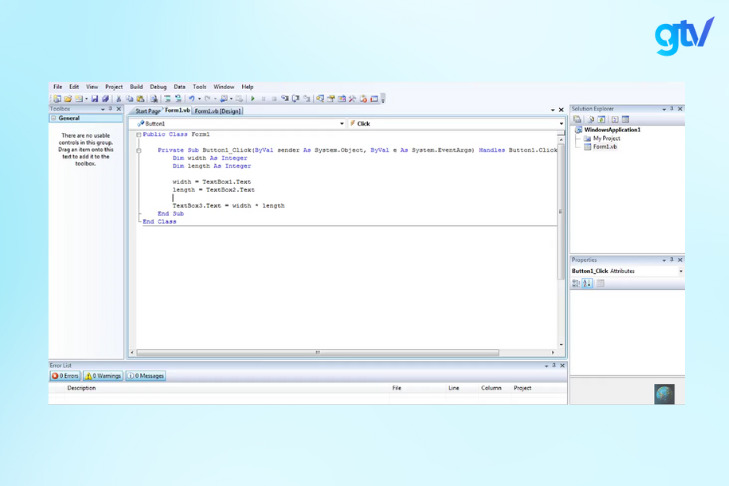This screenshot has width=729, height=486.
Task: Click the Undo arrow icon
Action: [x=192, y=99]
